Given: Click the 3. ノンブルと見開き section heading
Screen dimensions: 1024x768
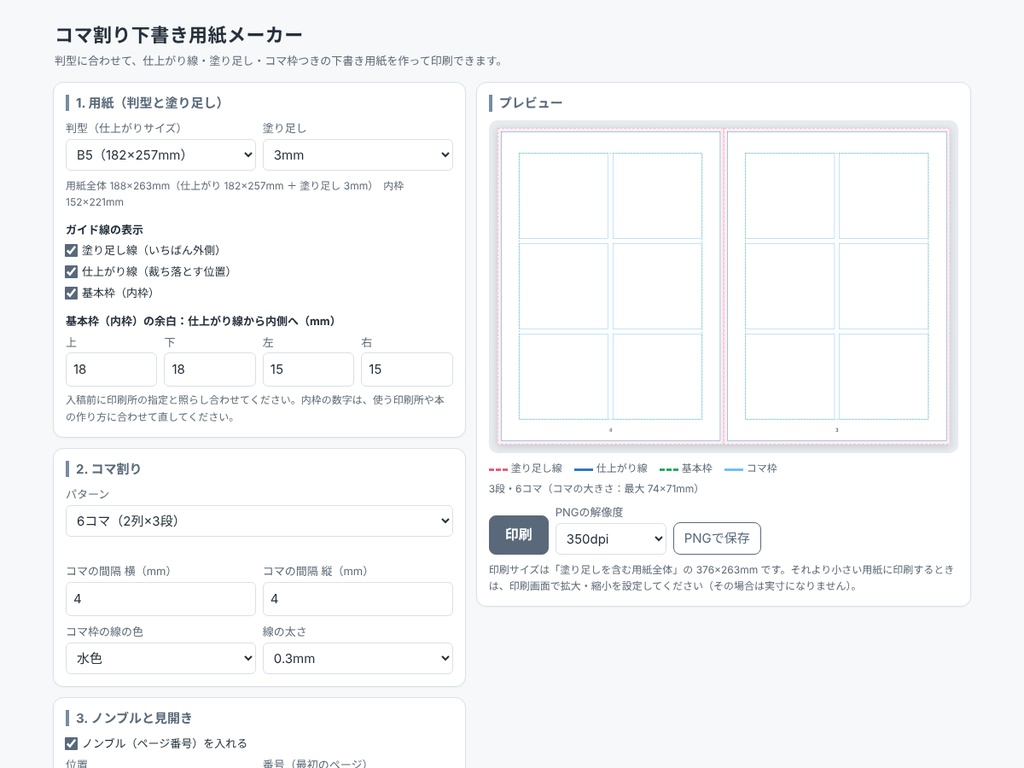Looking at the screenshot, I should (134, 718).
